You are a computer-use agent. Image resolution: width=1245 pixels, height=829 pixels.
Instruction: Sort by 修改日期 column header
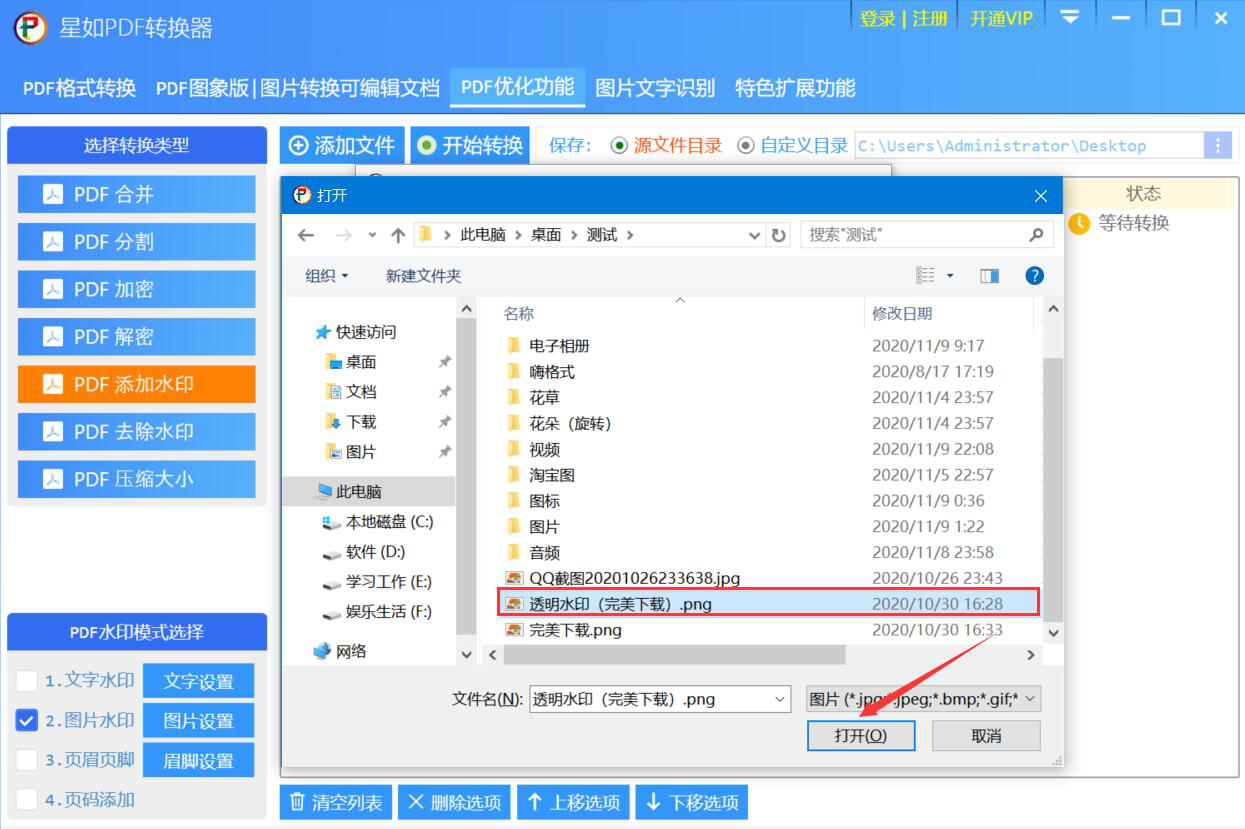click(902, 314)
